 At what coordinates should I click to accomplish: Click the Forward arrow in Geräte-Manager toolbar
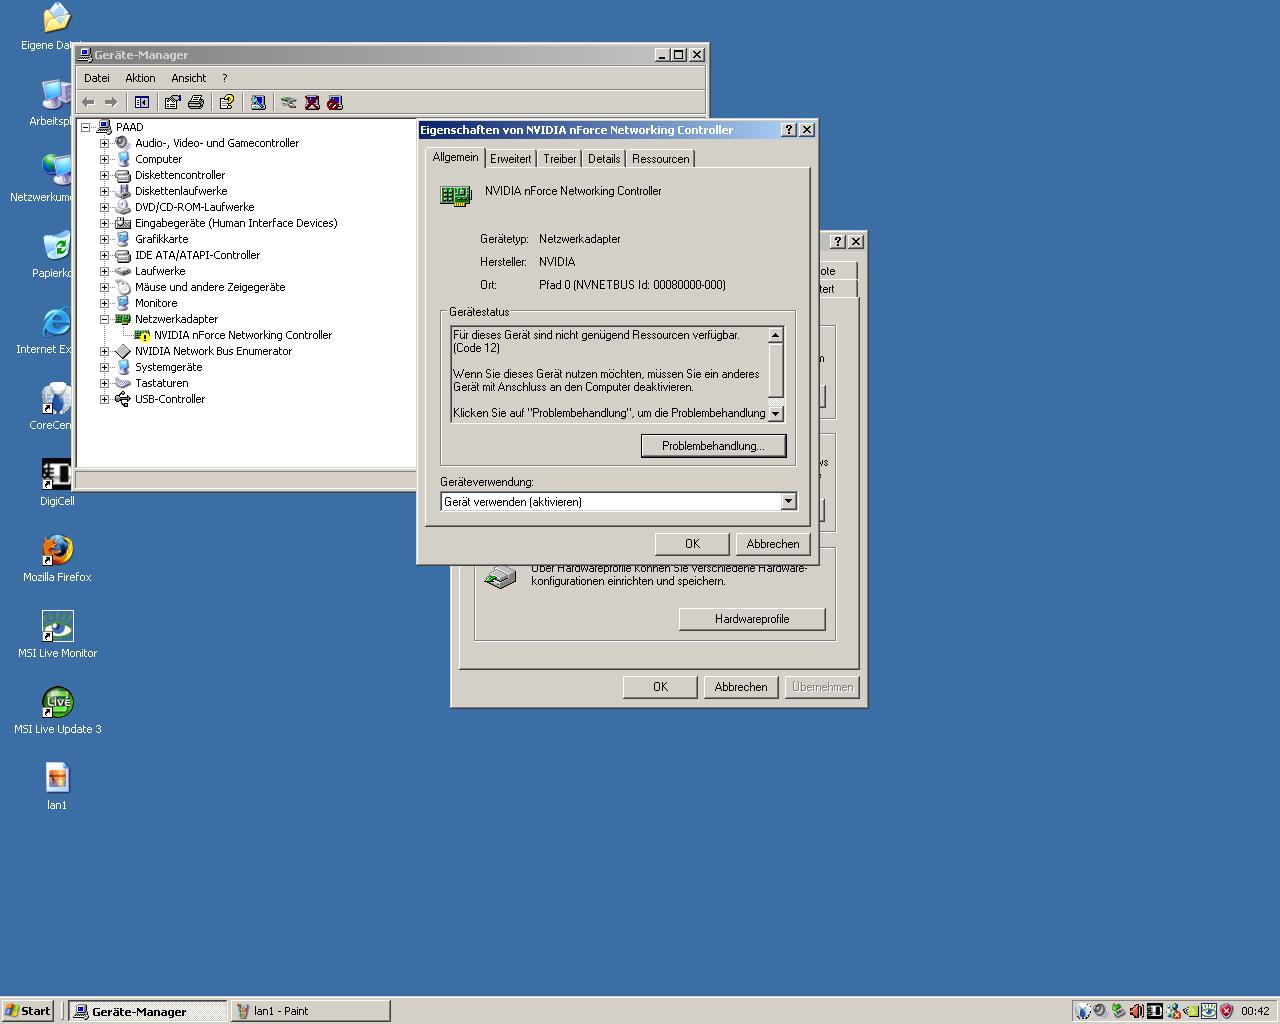tap(111, 102)
